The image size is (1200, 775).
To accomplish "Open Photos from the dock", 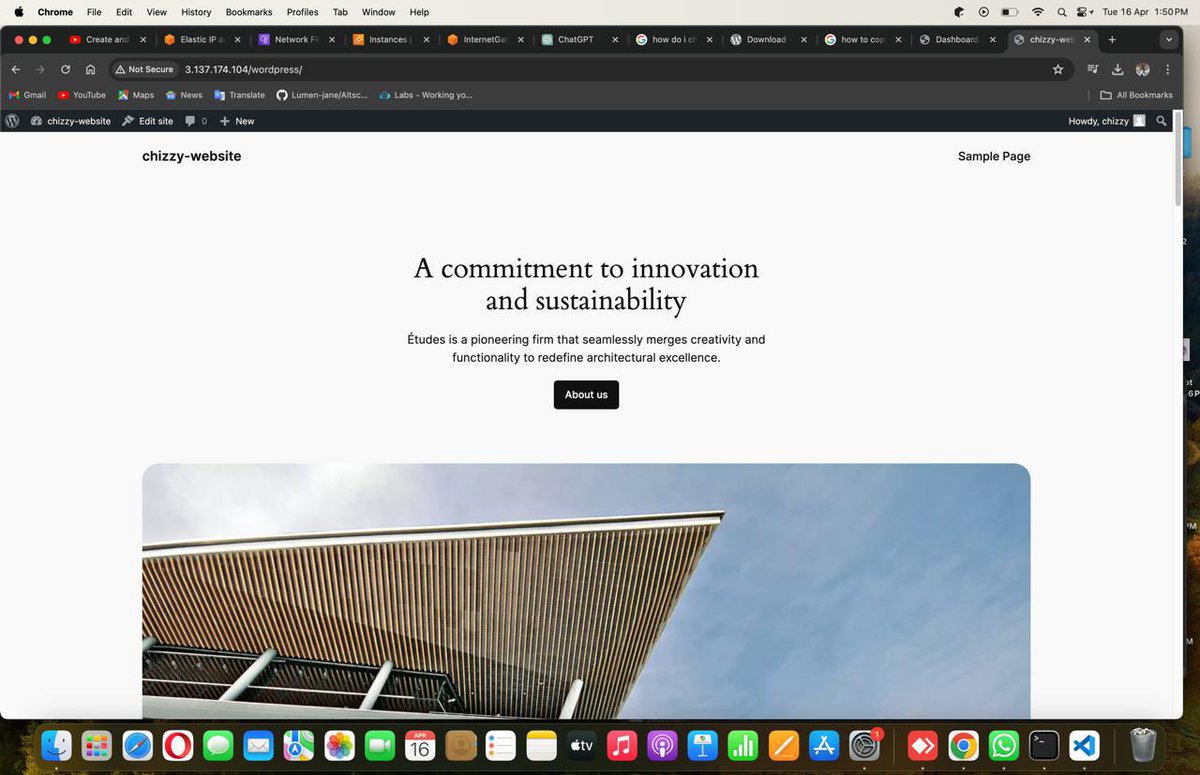I will (339, 745).
